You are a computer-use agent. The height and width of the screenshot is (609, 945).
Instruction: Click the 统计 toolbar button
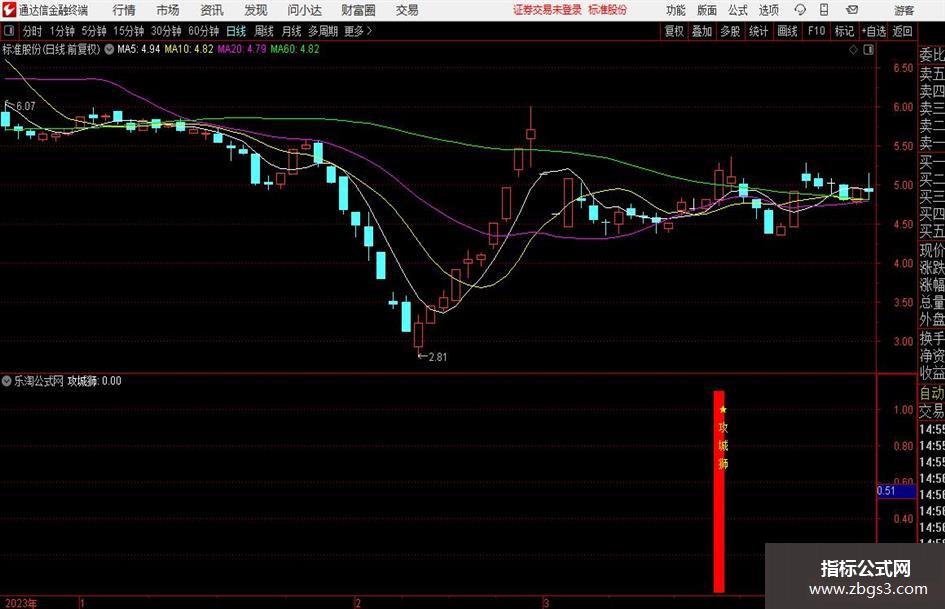758,31
